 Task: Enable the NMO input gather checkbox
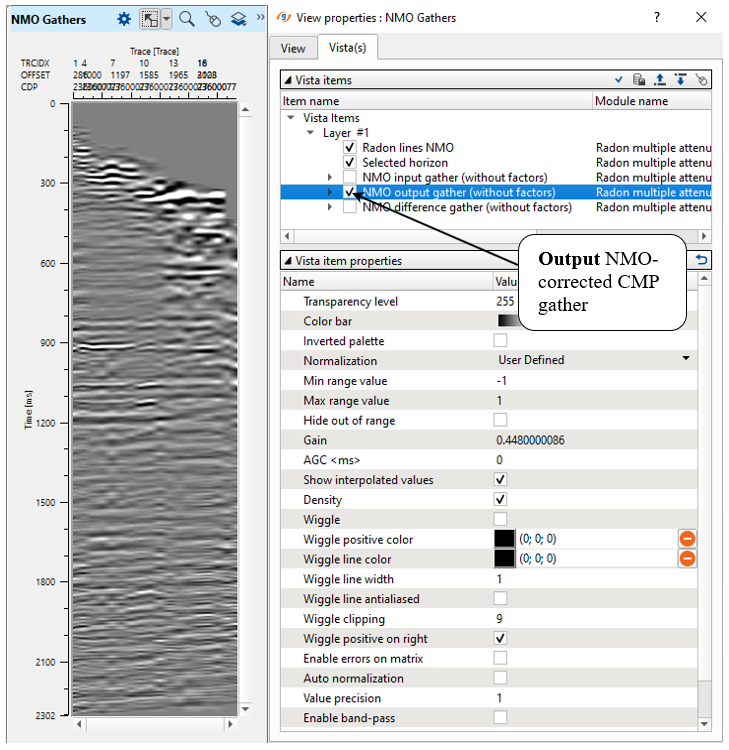pos(350,177)
